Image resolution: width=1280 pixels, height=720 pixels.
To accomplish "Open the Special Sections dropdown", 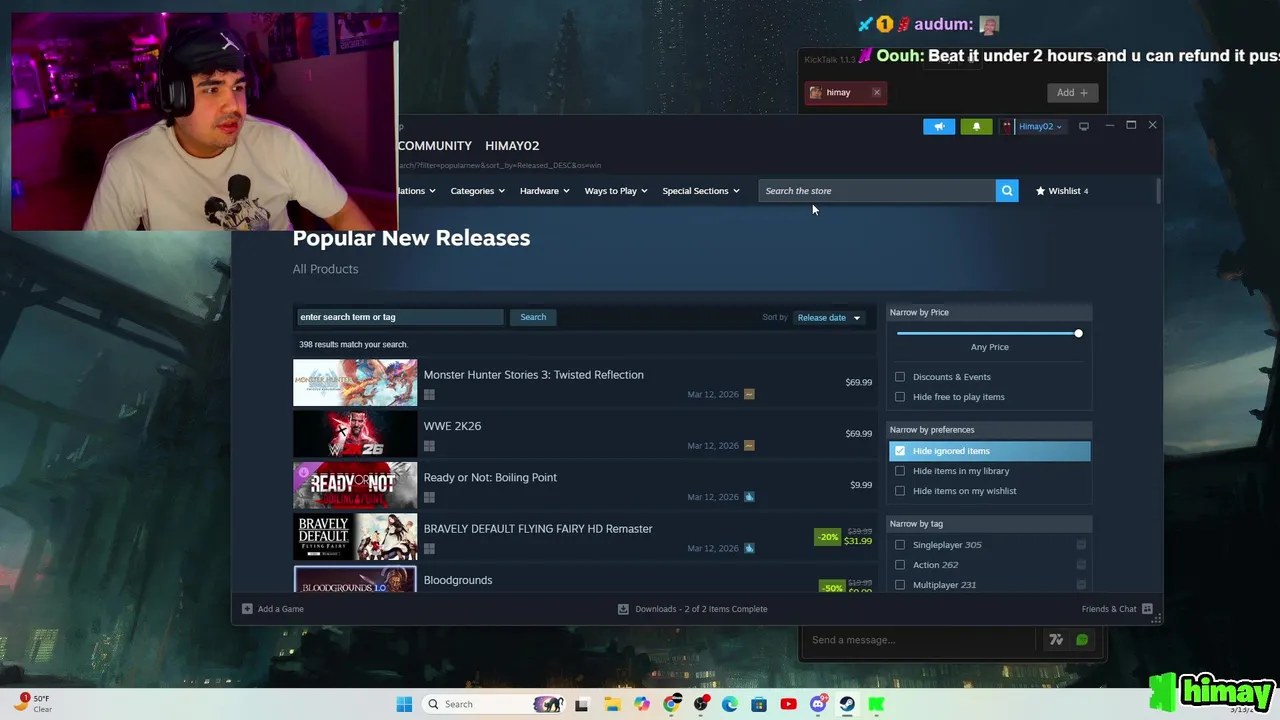I will (x=701, y=191).
